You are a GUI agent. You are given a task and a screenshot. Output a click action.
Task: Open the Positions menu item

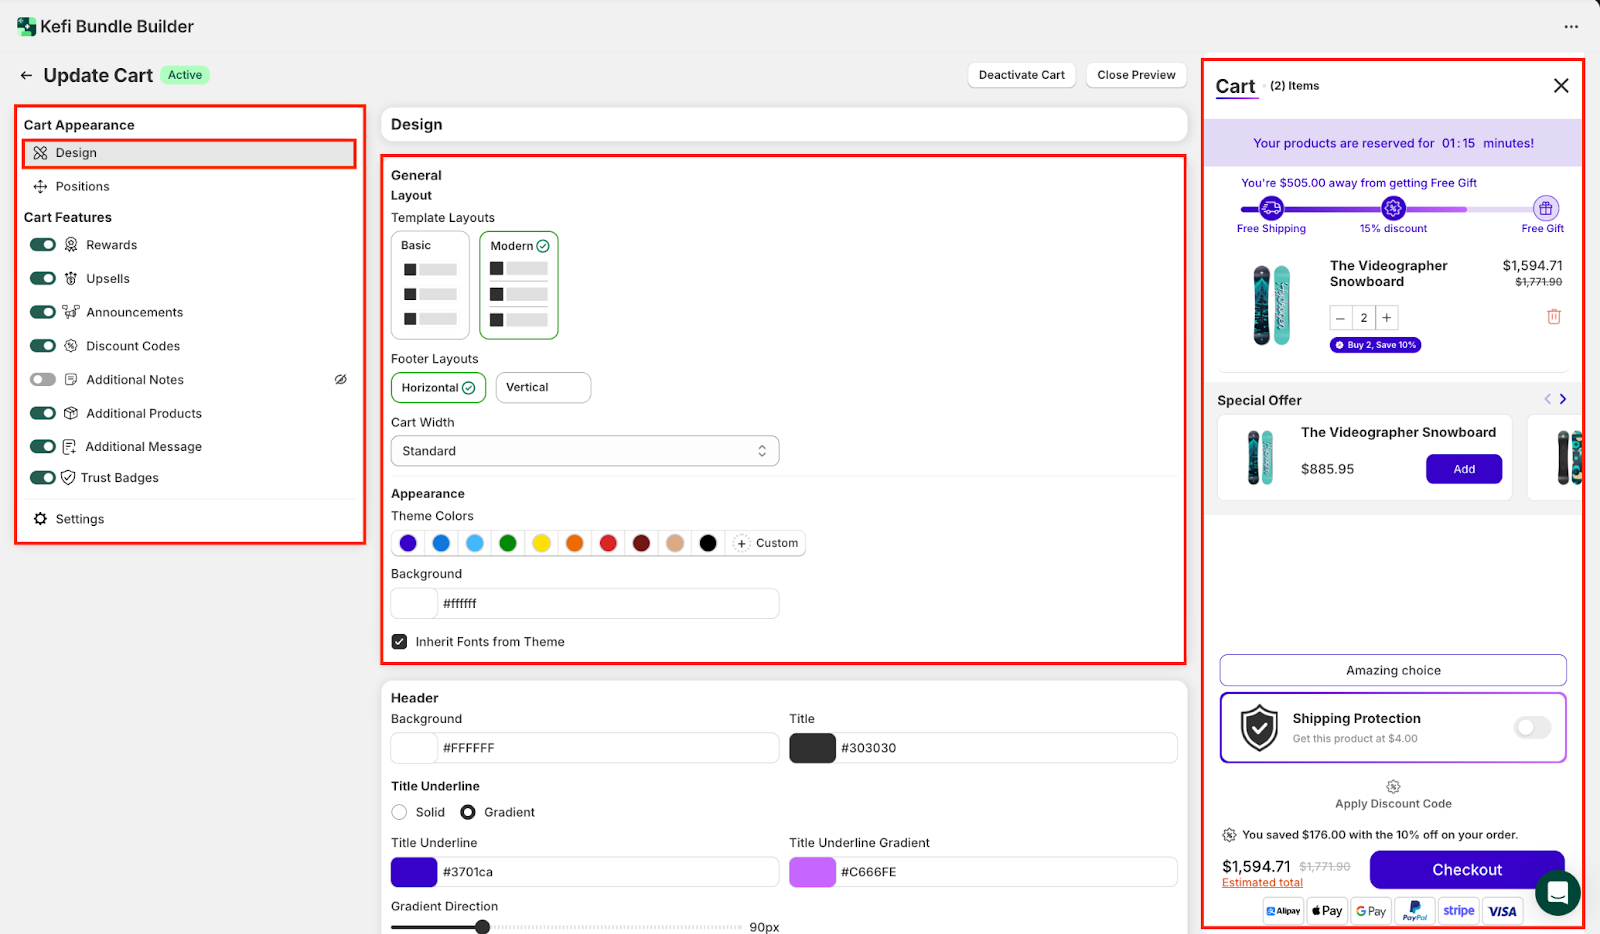pyautogui.click(x=82, y=187)
